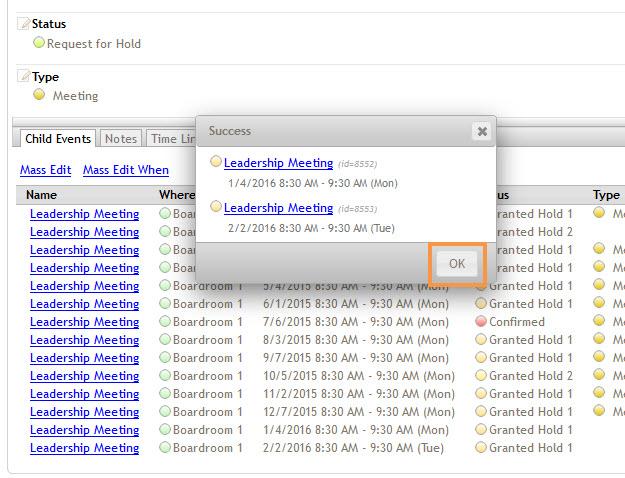Click OK in the Success dialog

pos(457,264)
